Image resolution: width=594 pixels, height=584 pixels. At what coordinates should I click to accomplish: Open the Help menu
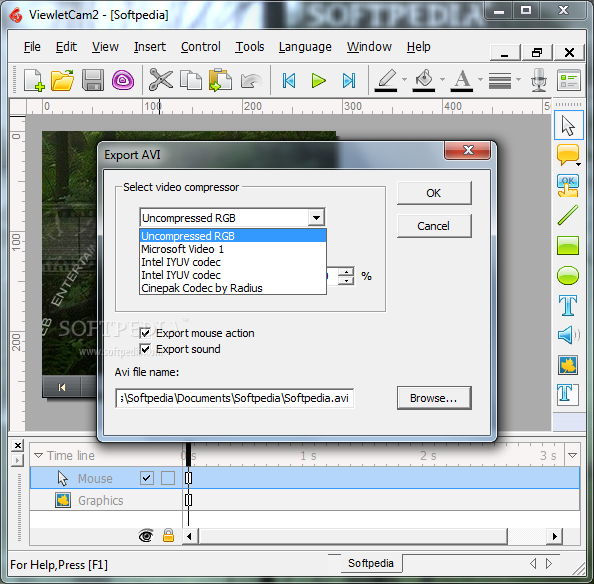click(419, 47)
